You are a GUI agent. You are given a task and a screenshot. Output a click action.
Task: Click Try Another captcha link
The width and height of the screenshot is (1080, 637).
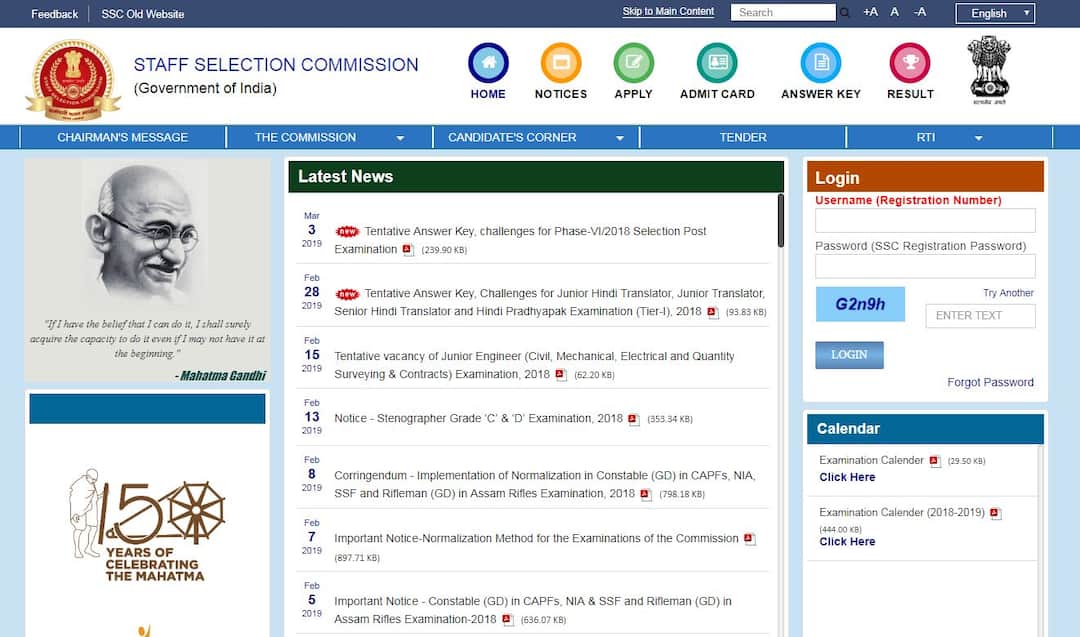pyautogui.click(x=1008, y=293)
